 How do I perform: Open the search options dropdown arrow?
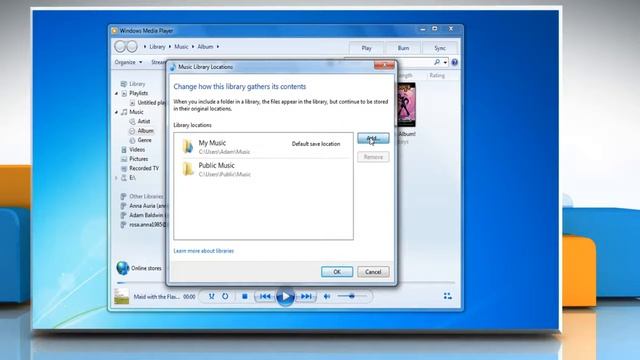(445, 62)
